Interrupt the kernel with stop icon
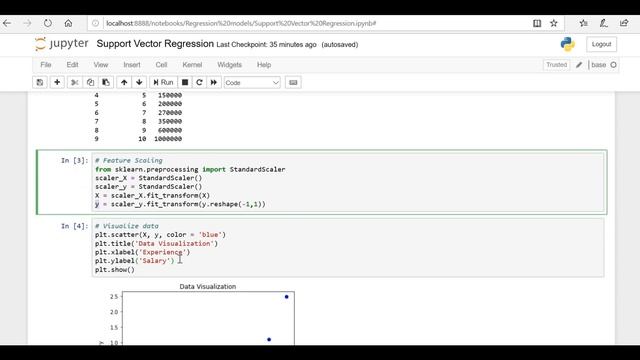Image resolution: width=640 pixels, height=360 pixels. click(x=185, y=82)
